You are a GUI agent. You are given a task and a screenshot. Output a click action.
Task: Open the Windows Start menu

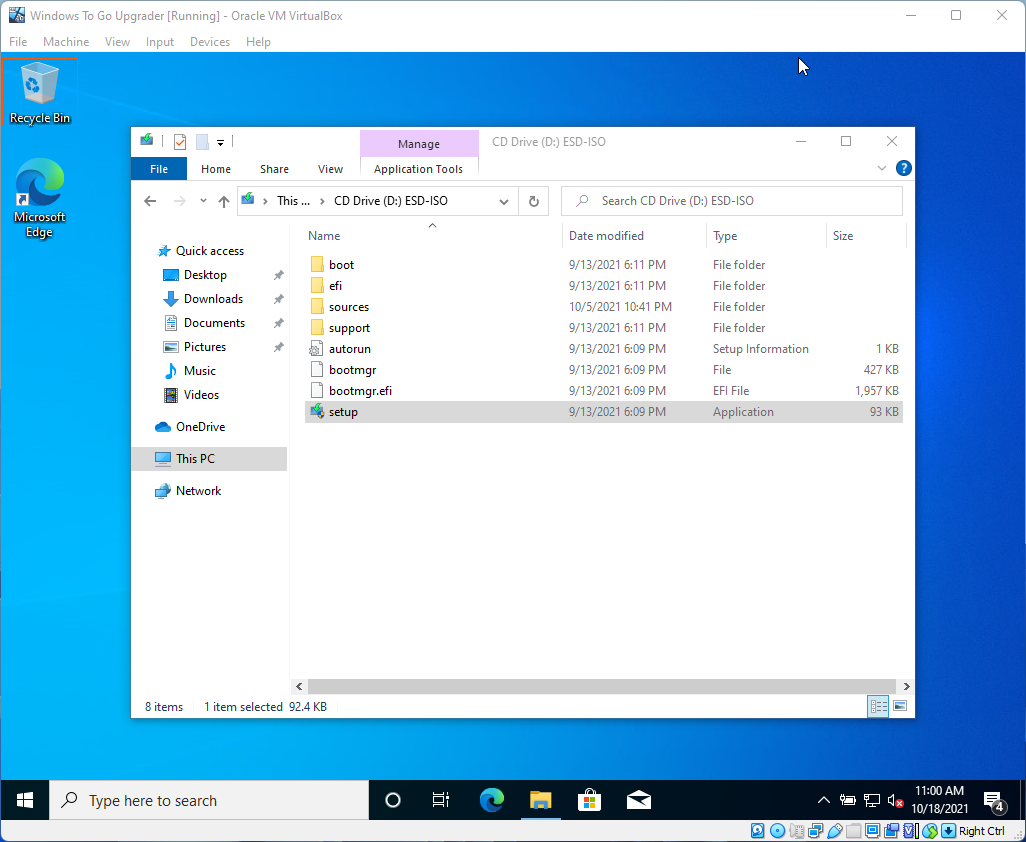tap(25, 800)
